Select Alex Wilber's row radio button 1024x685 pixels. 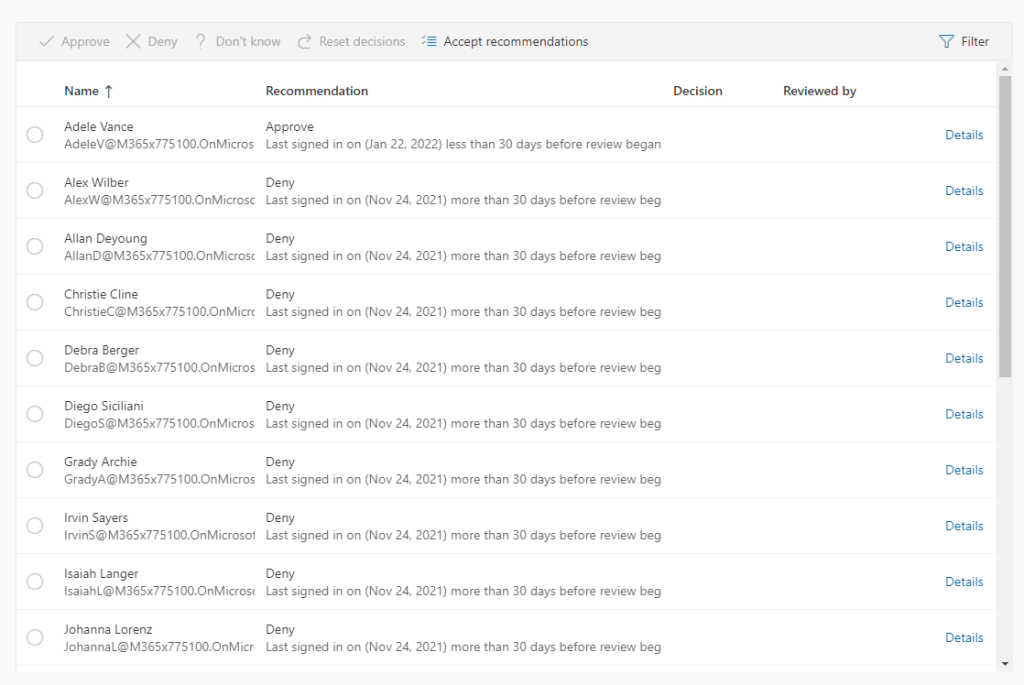coord(35,191)
